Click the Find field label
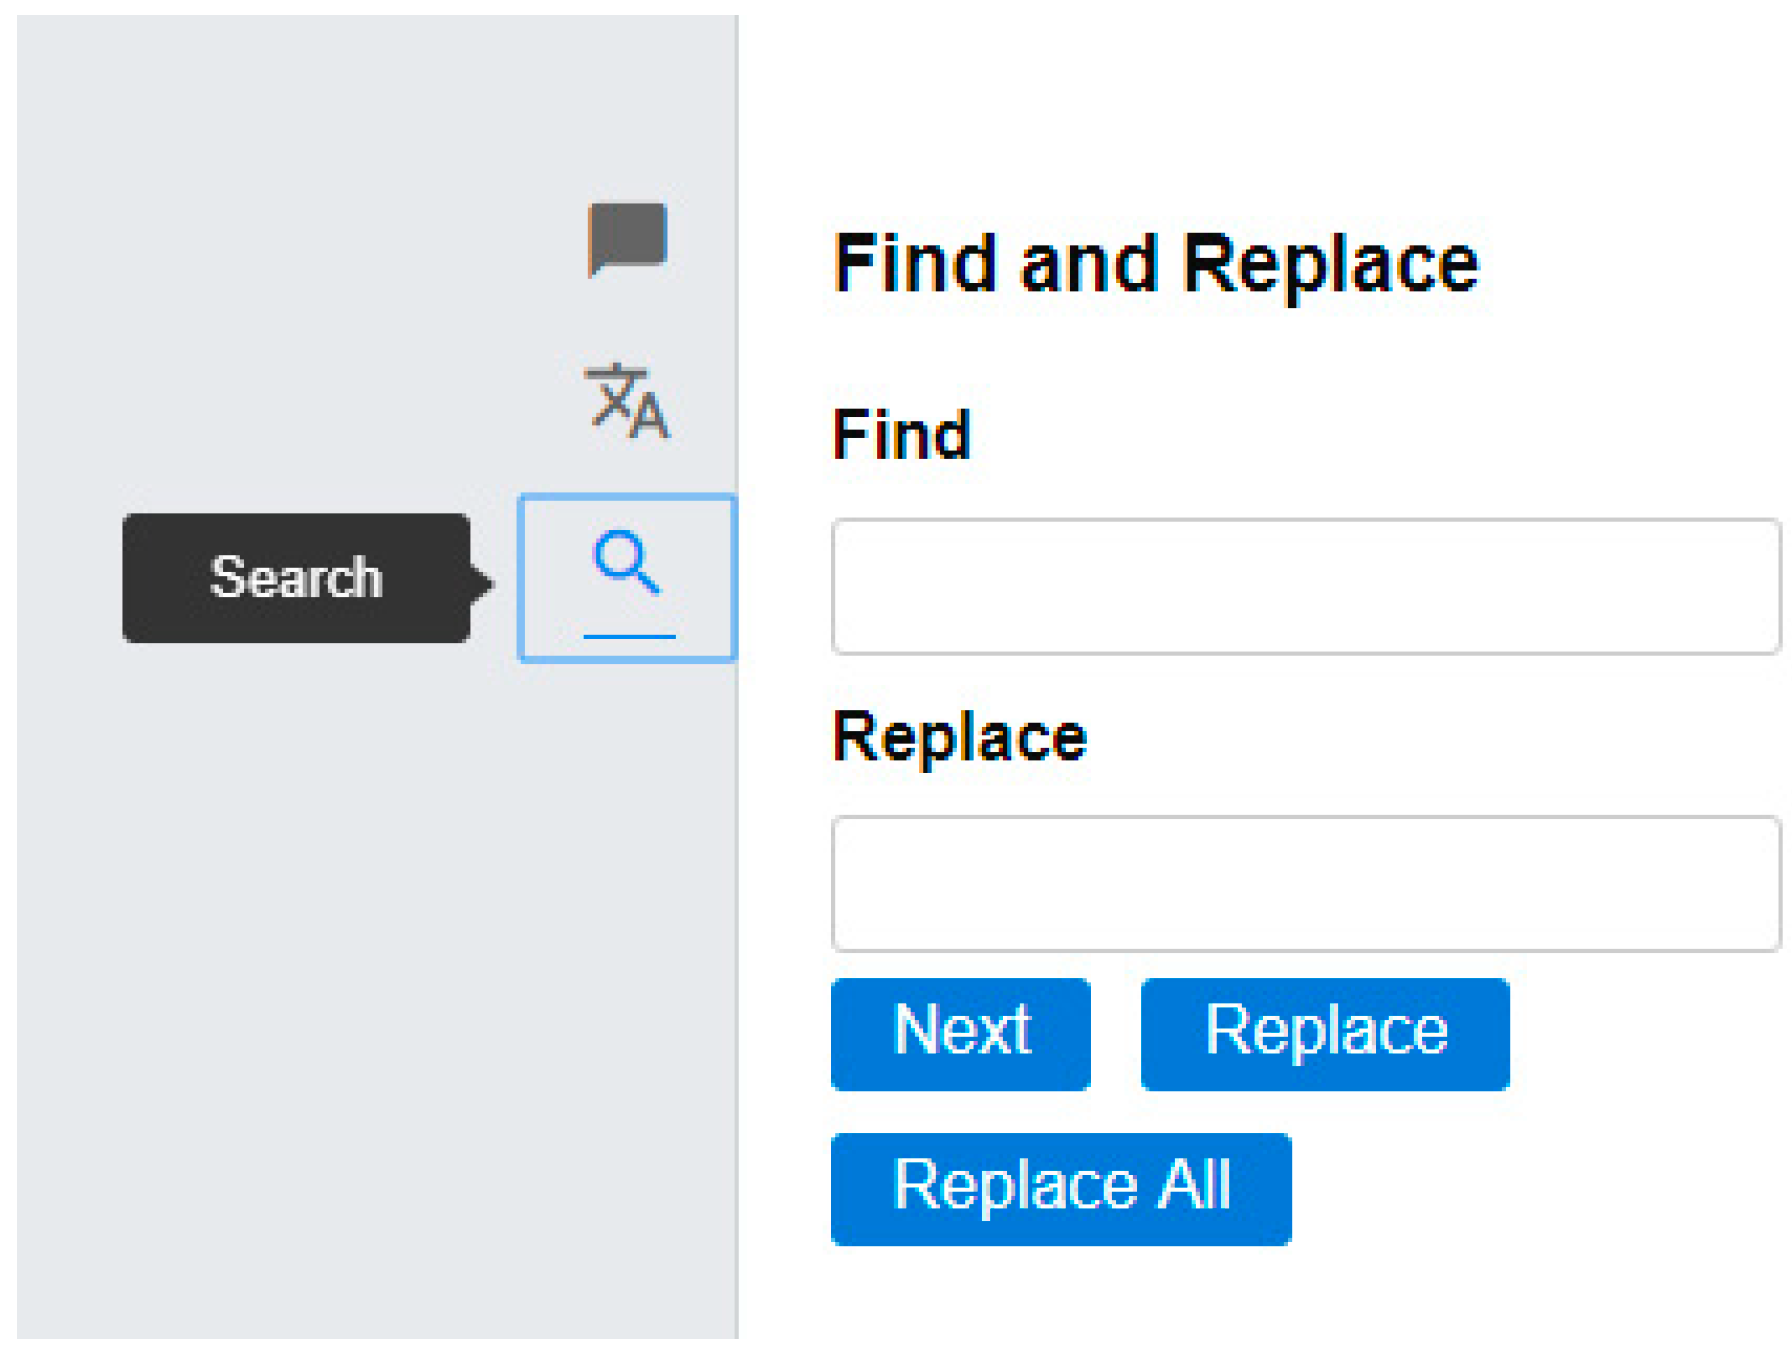This screenshot has width=1792, height=1358. click(902, 435)
